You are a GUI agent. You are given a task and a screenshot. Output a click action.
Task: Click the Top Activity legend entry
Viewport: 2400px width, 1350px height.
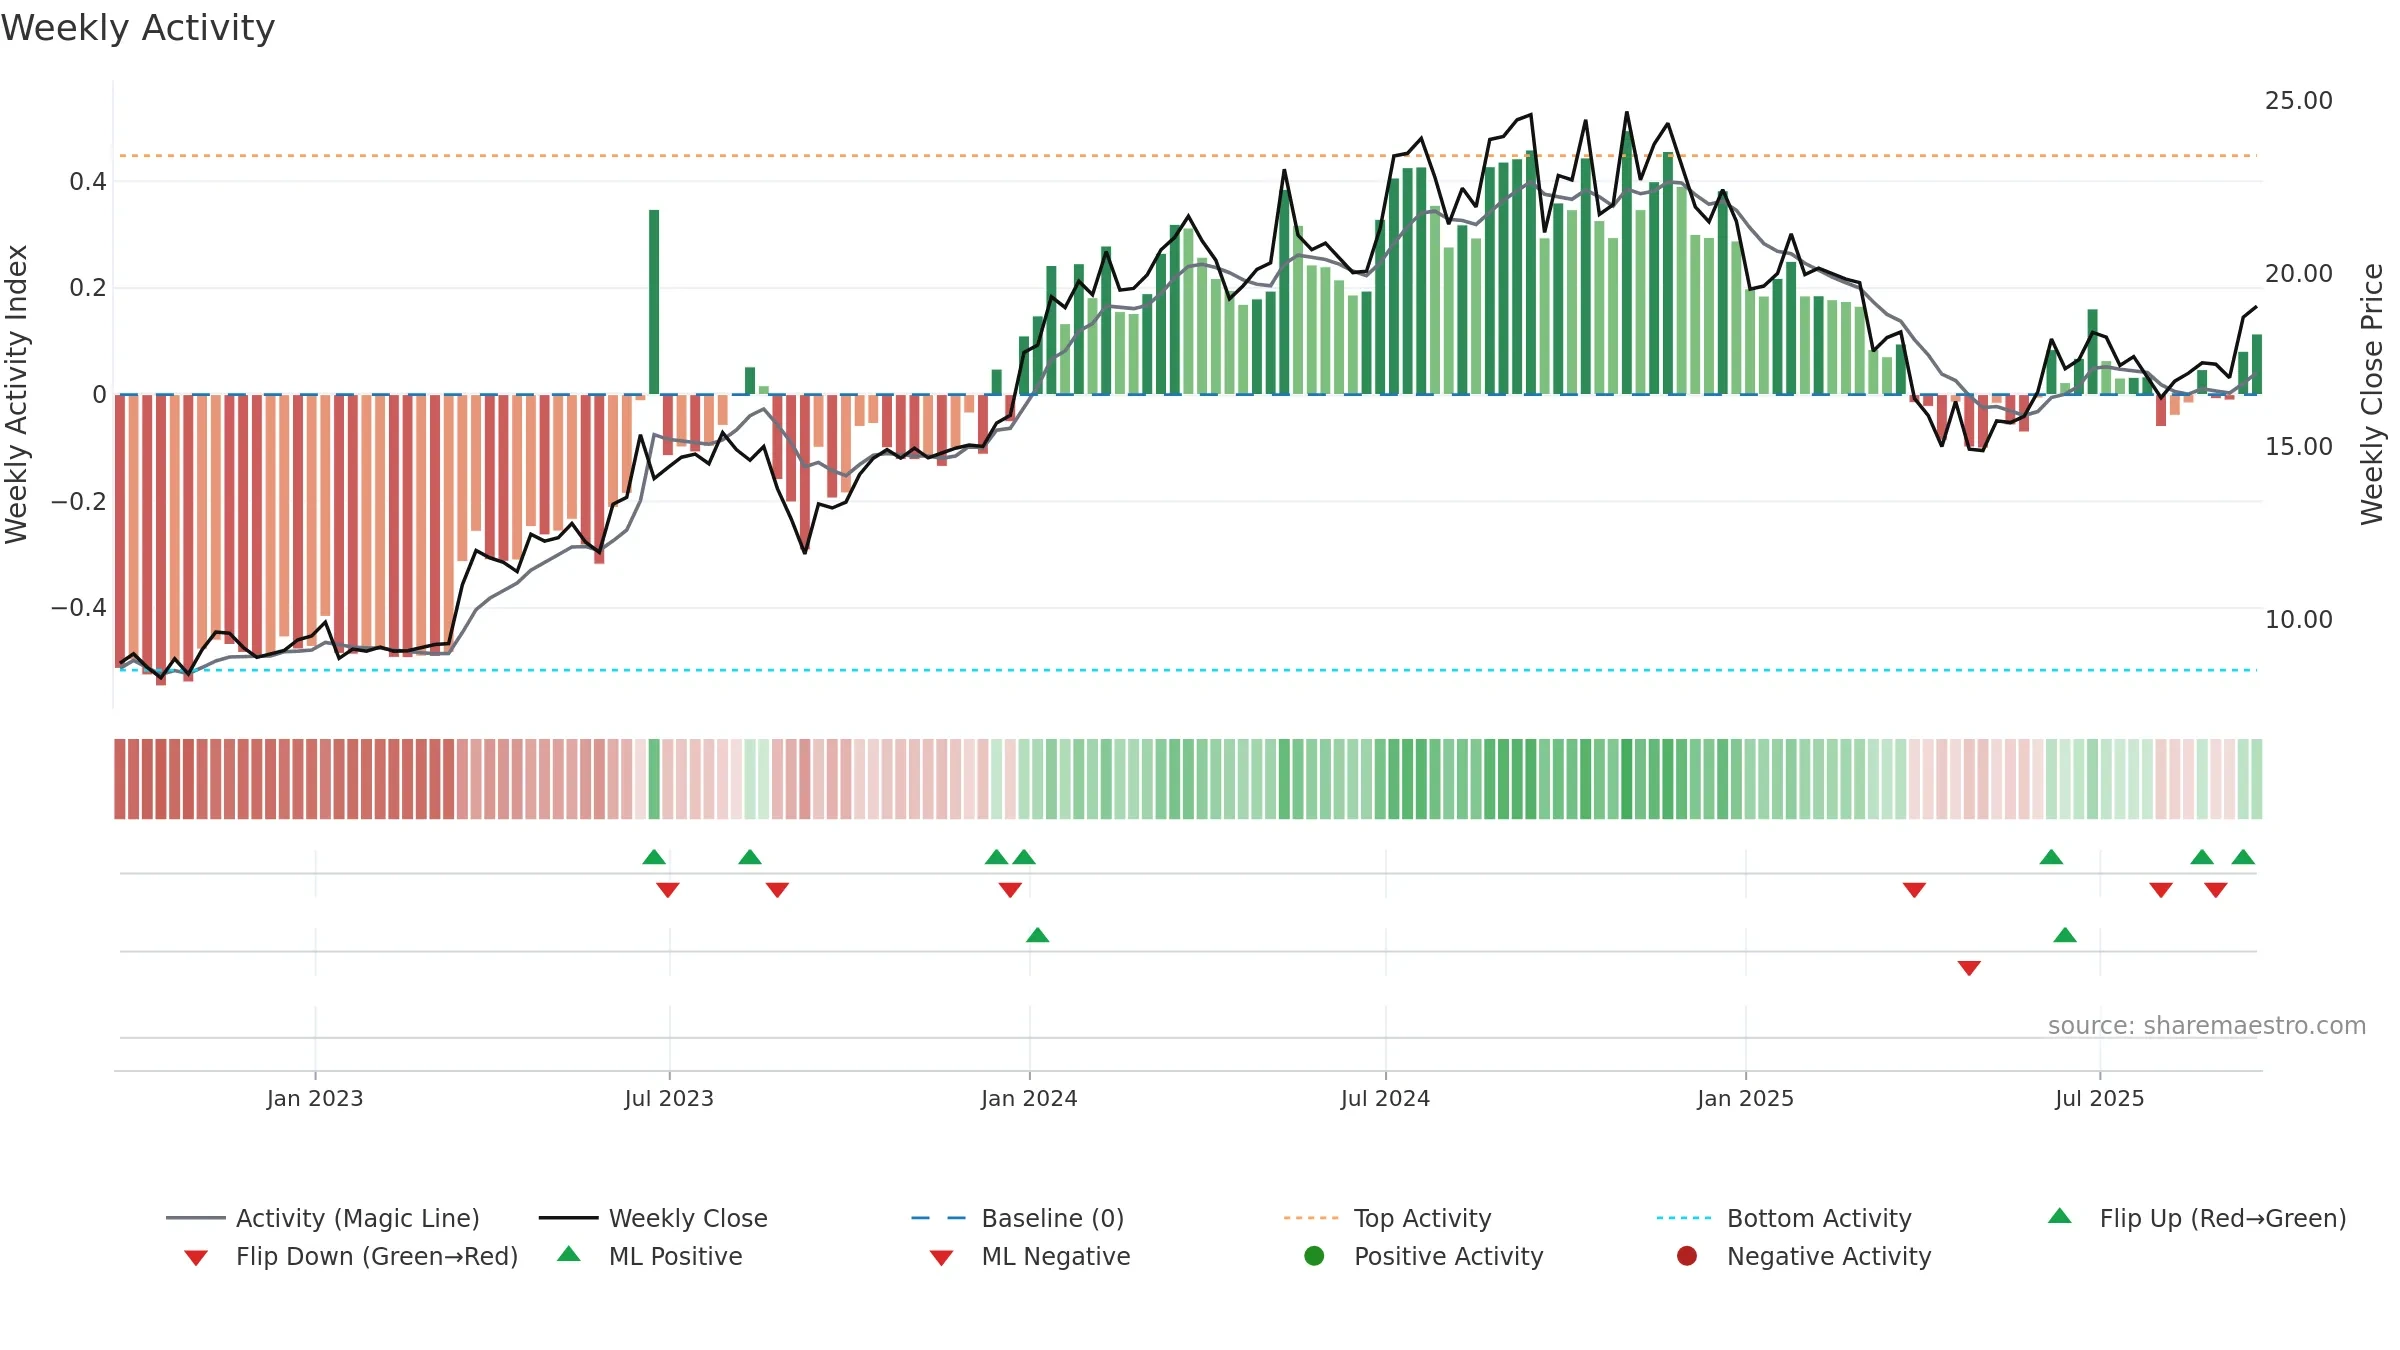pos(1388,1218)
